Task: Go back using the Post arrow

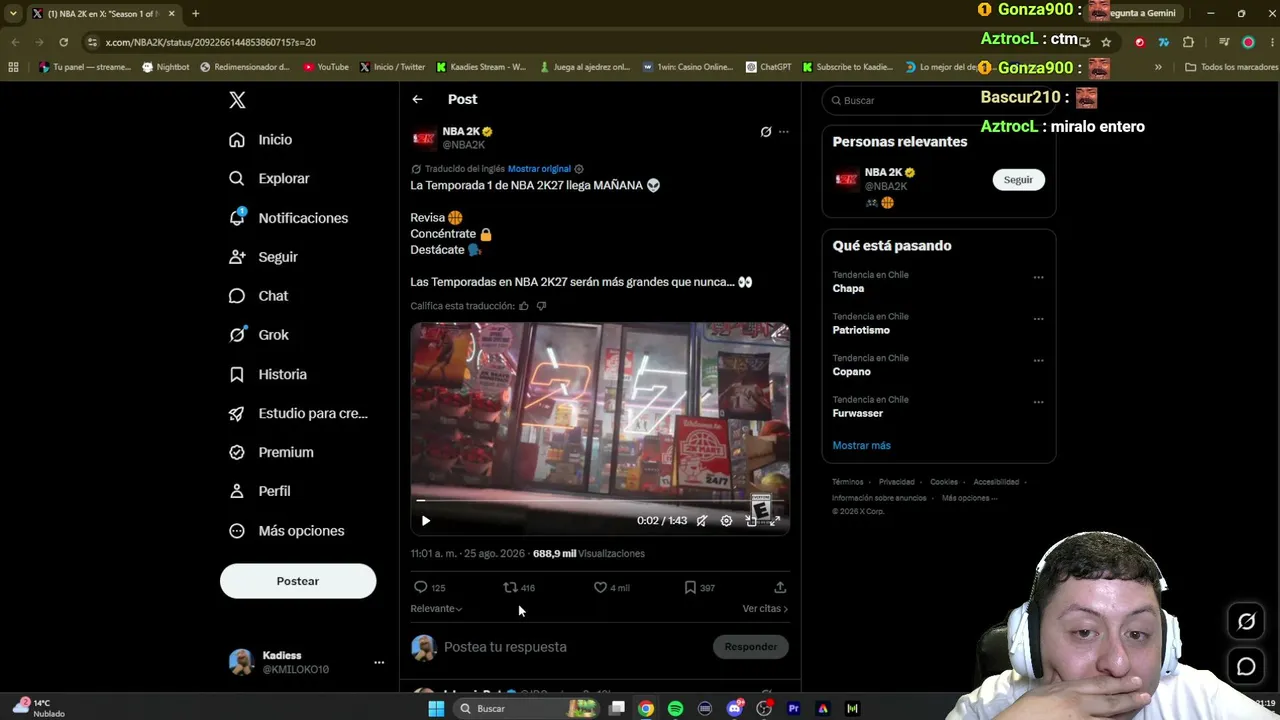Action: click(417, 99)
